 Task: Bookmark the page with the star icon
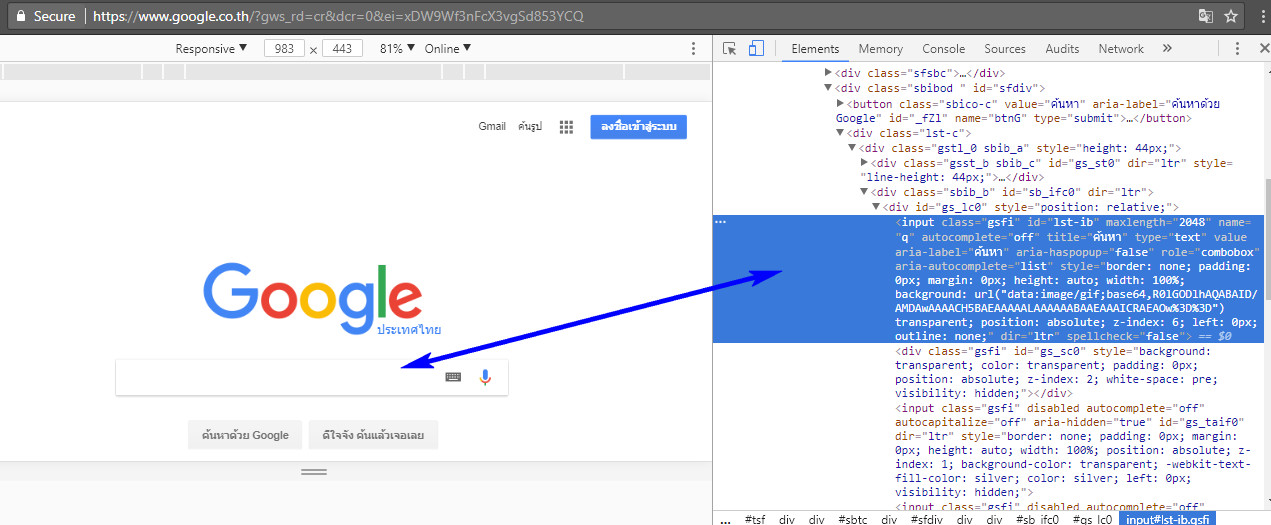pos(1231,16)
